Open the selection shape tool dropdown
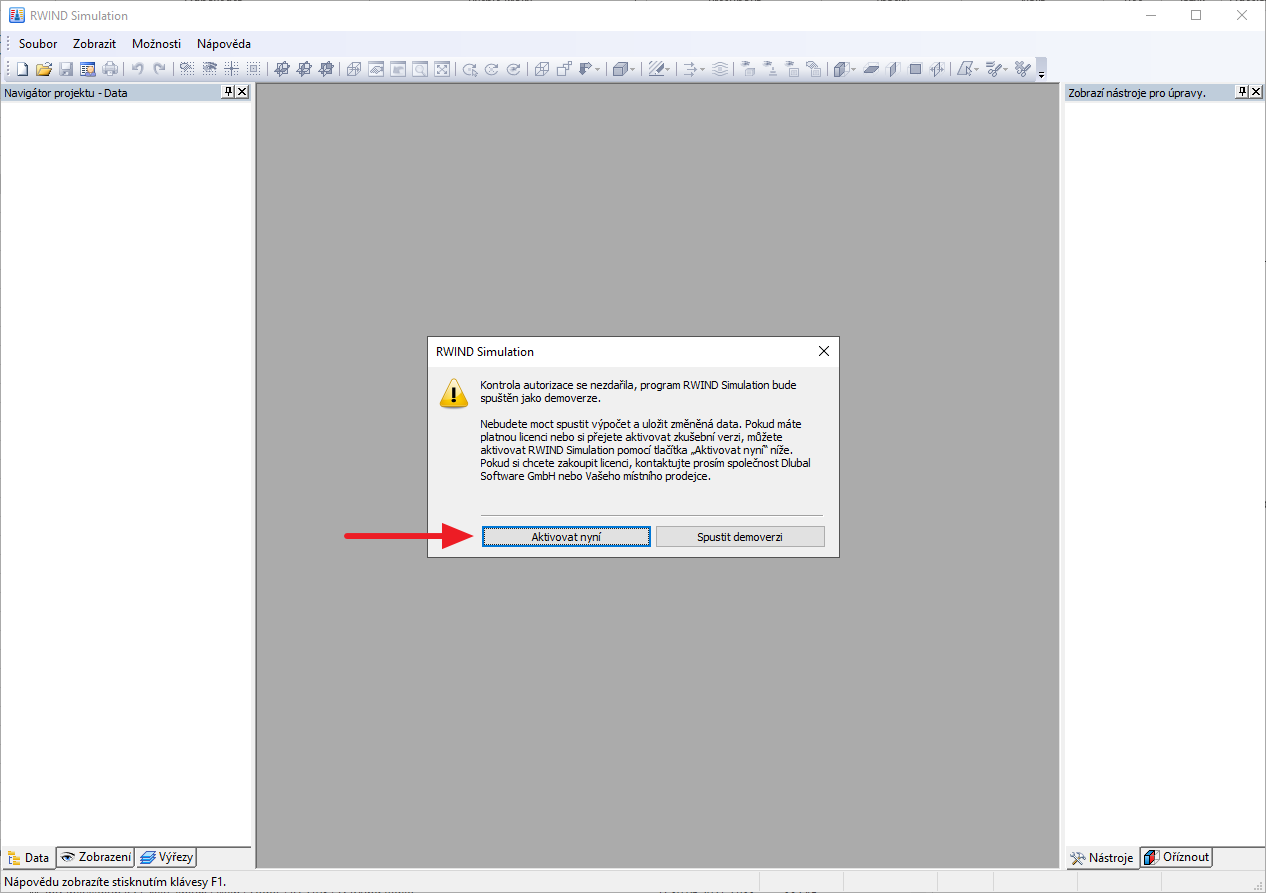Image resolution: width=1266 pixels, height=893 pixels. 977,69
